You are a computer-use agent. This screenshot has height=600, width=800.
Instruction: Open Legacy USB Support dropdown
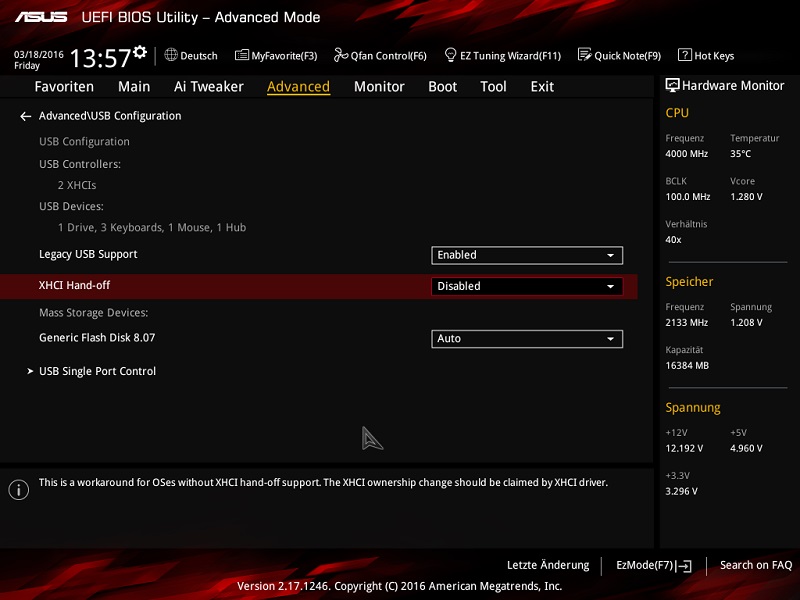point(527,255)
